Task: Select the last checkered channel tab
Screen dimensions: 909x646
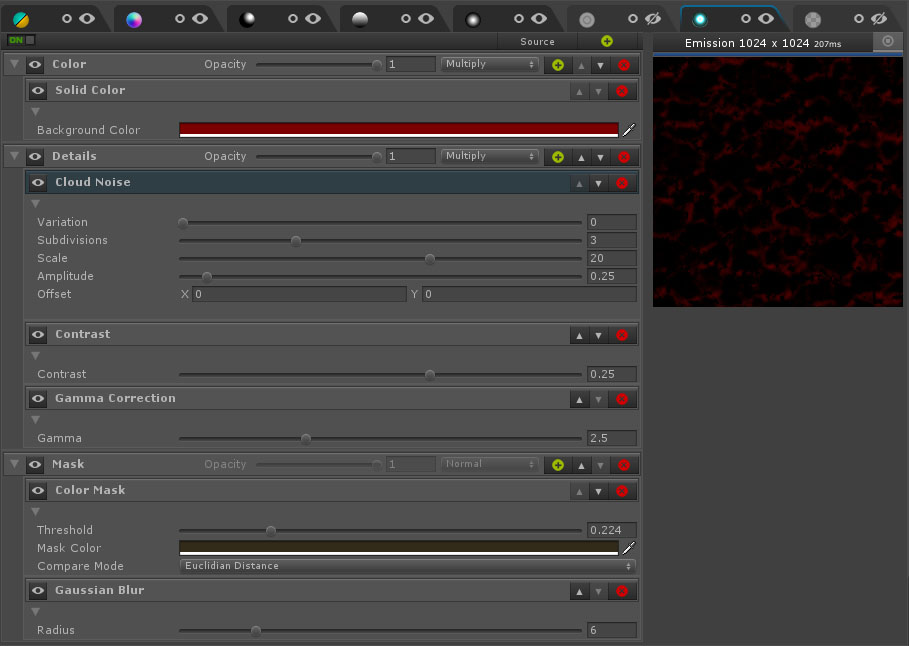Action: point(813,20)
